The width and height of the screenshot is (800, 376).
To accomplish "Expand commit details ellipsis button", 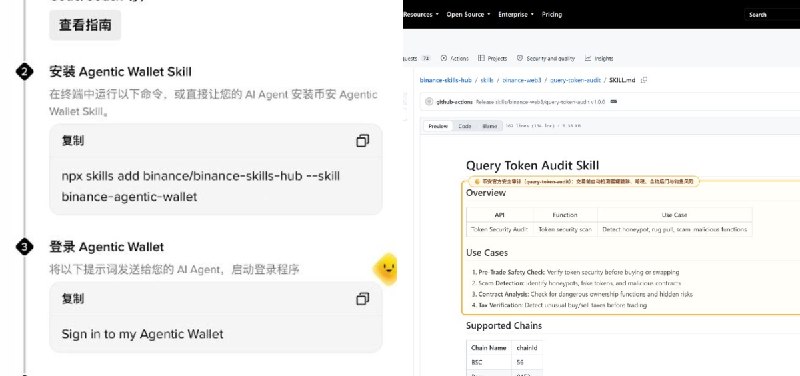I will 614,102.
